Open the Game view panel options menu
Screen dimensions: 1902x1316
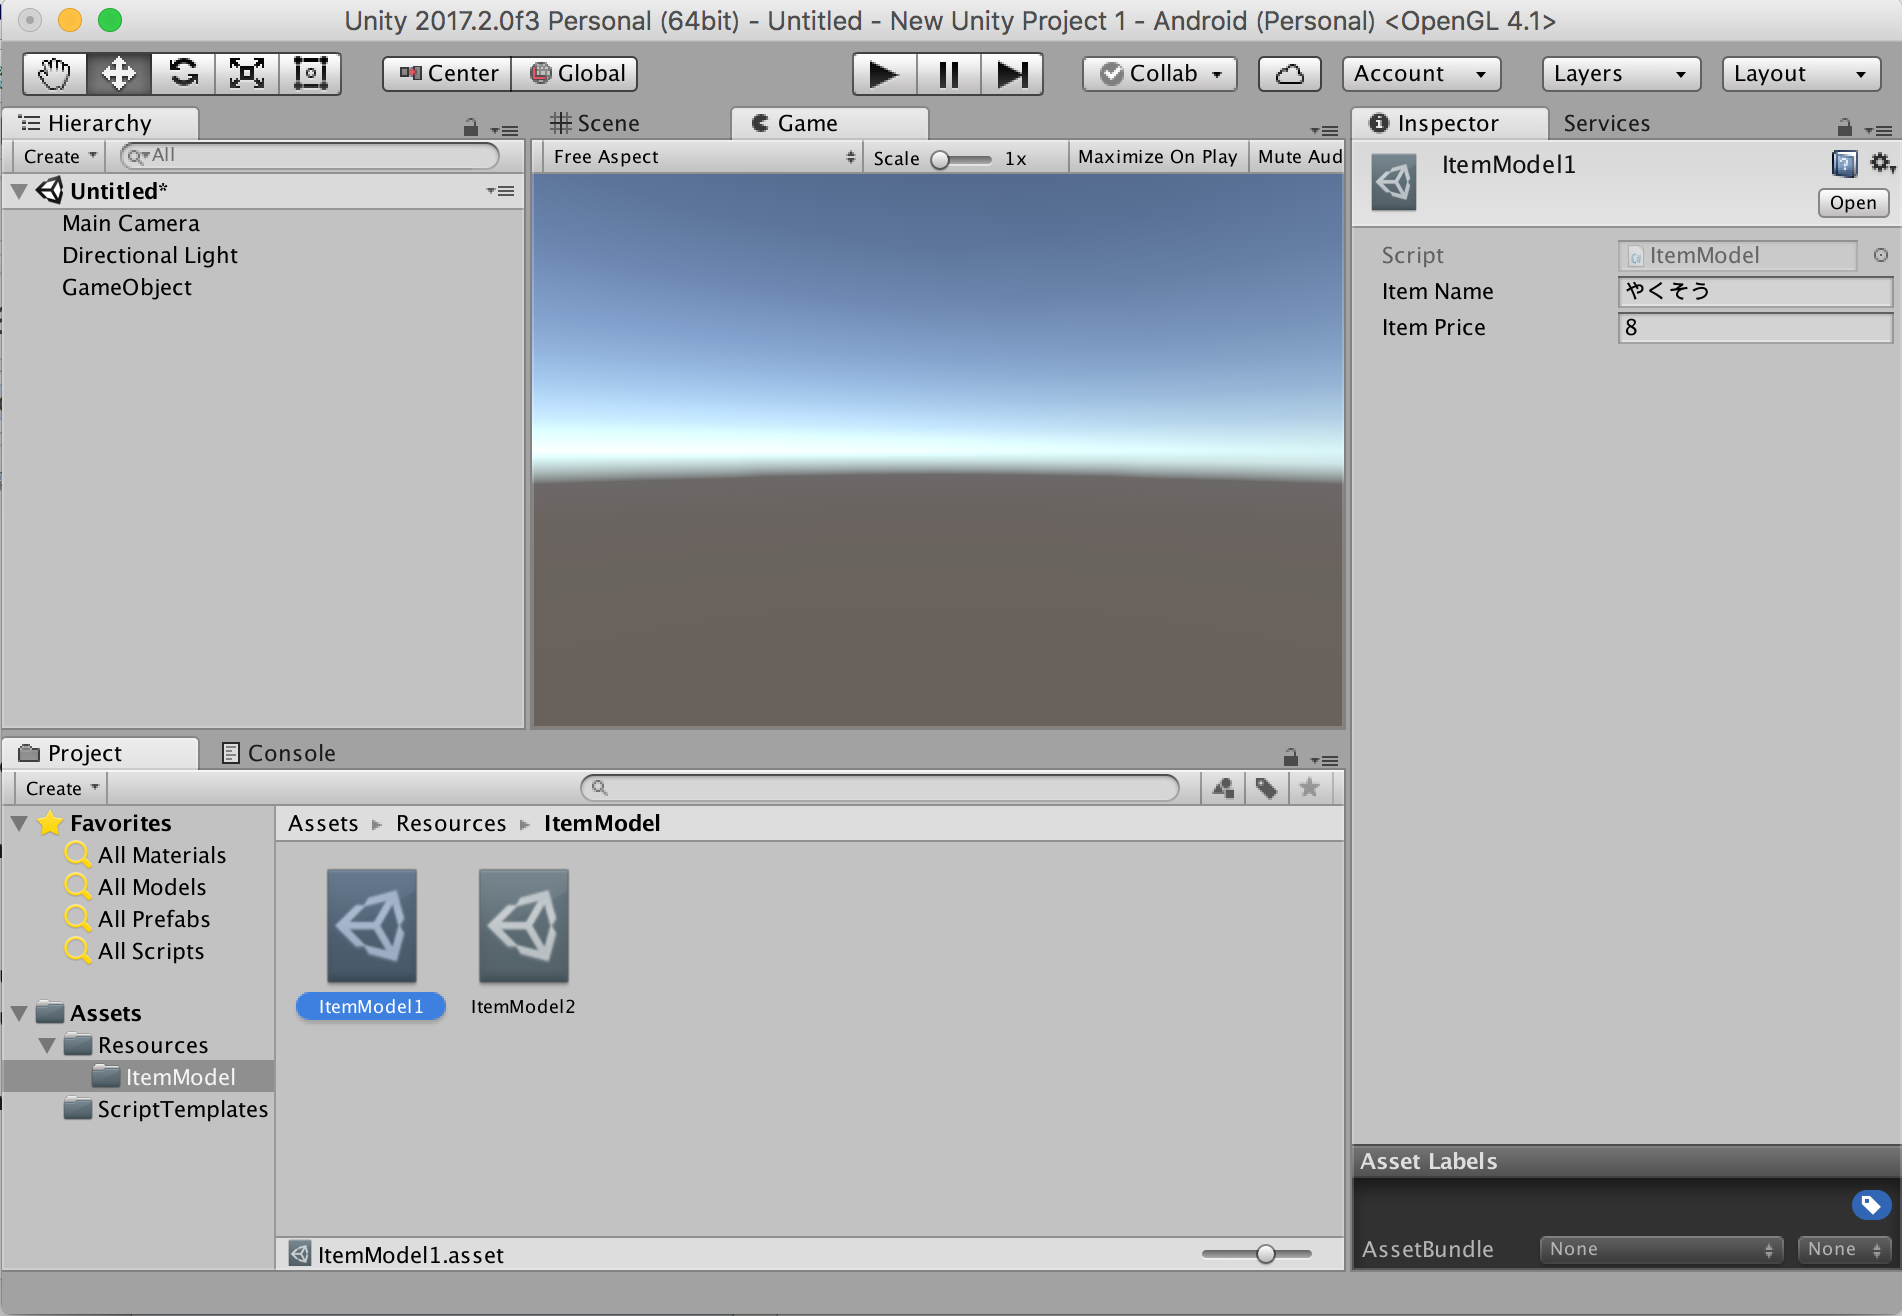click(x=1325, y=130)
